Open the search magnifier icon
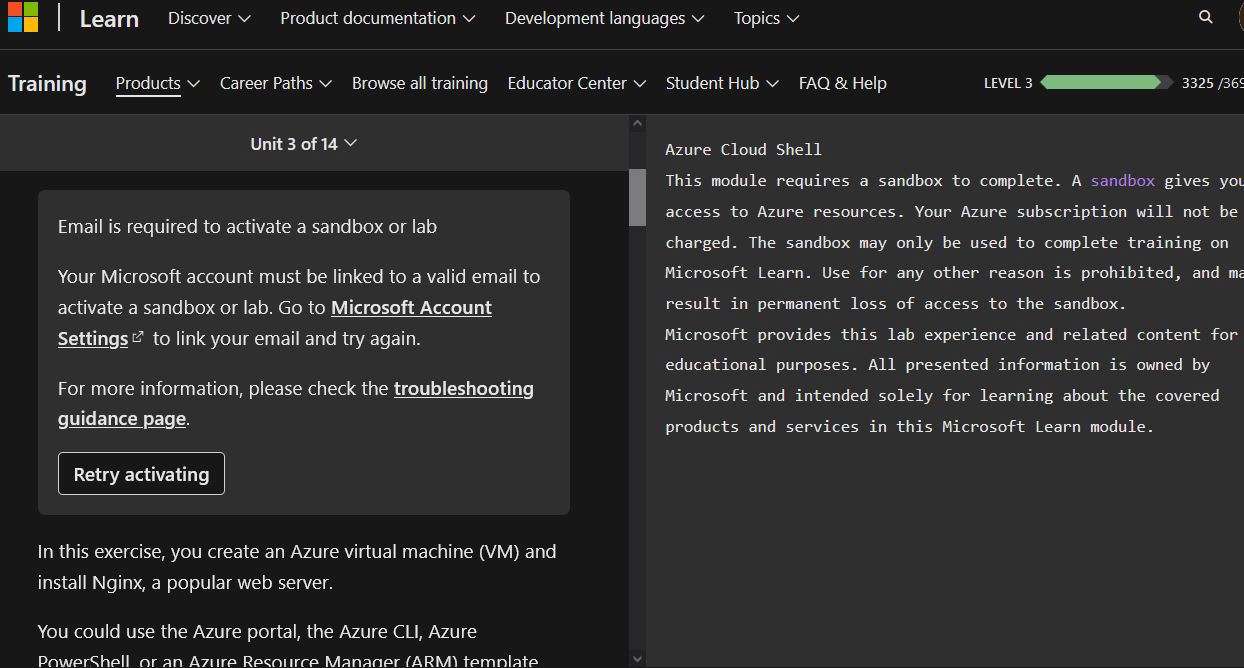The height and width of the screenshot is (668, 1244). [1205, 17]
